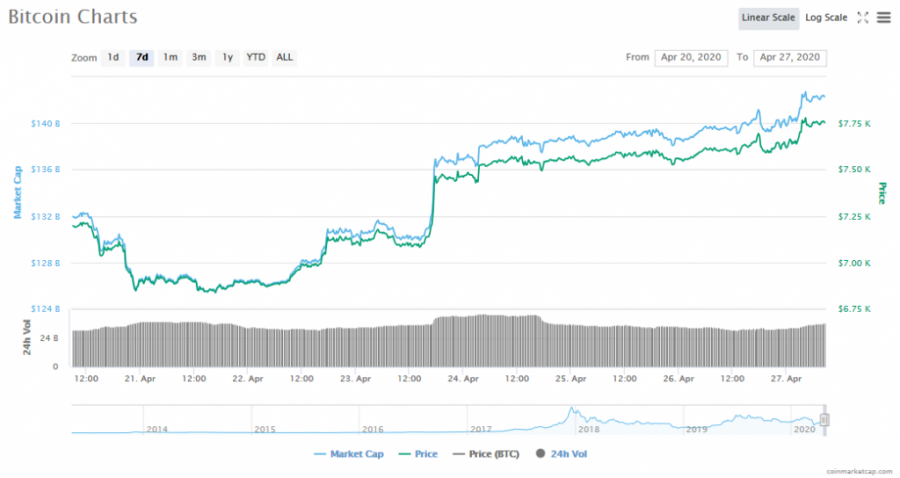Click 2014 in the navigator timeline
This screenshot has height=478, width=900.
pos(157,429)
